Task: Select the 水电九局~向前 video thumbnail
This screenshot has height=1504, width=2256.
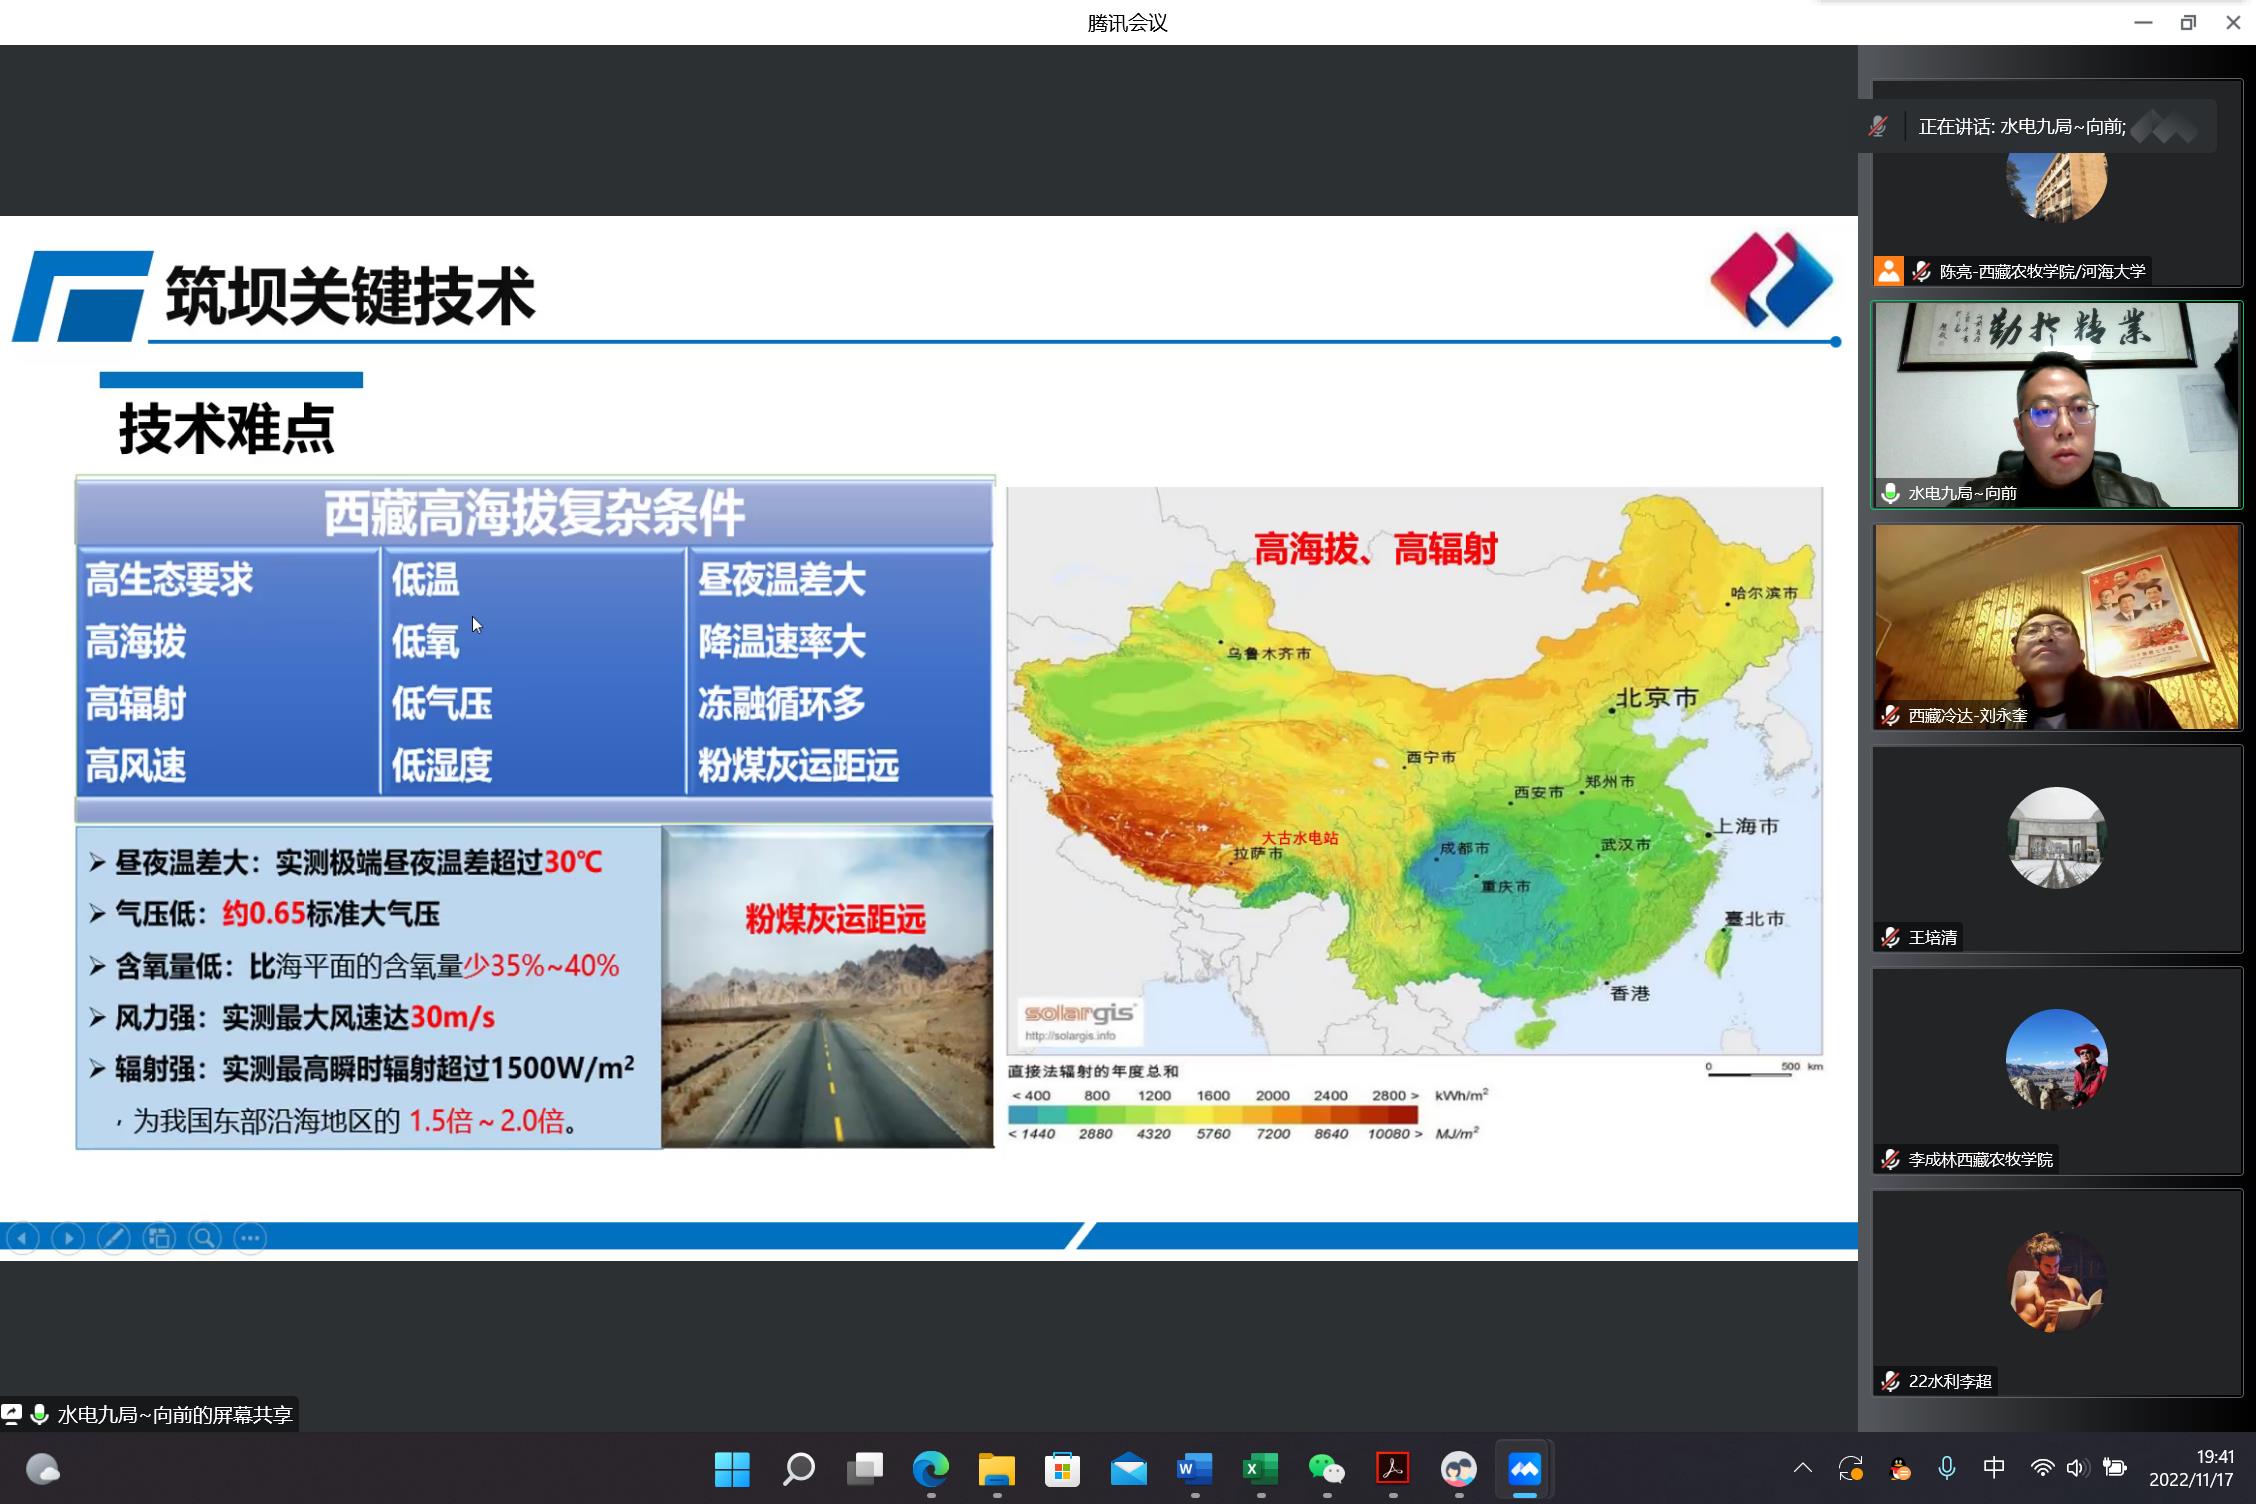Action: [2056, 405]
